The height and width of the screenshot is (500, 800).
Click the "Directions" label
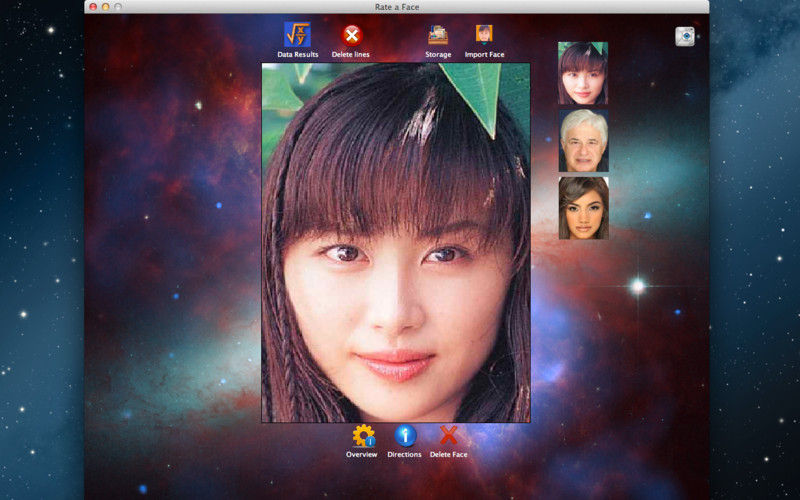pyautogui.click(x=404, y=455)
